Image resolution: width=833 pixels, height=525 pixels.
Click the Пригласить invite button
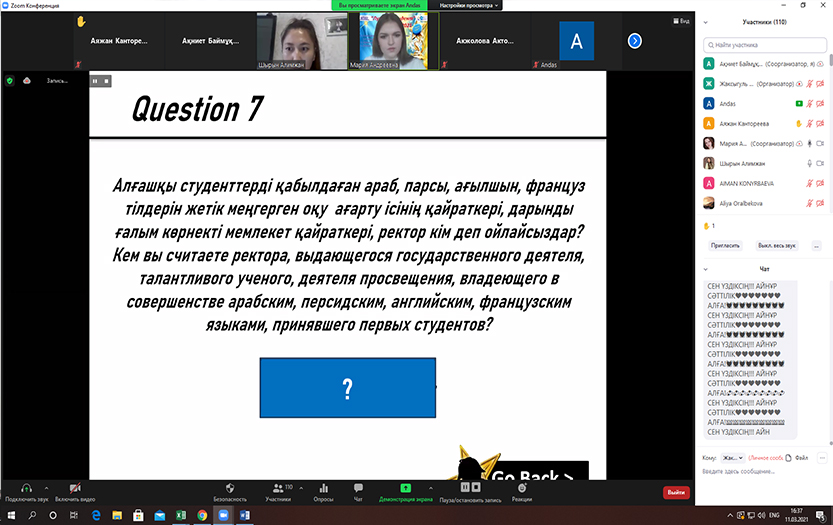coord(725,245)
